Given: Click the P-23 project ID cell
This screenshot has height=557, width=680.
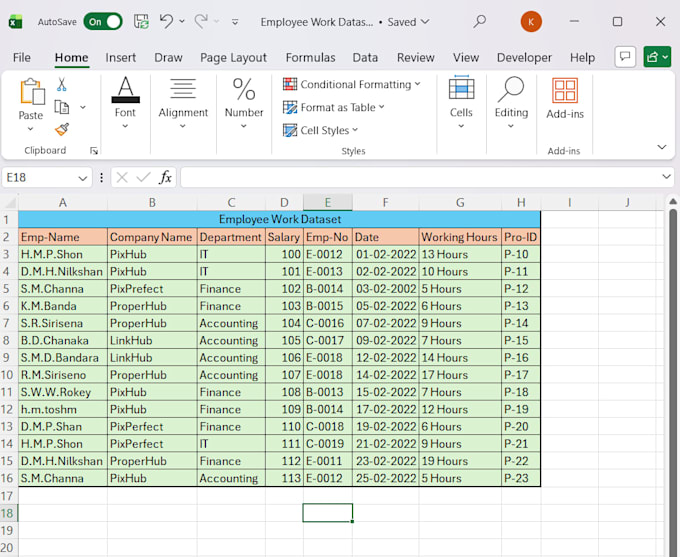Looking at the screenshot, I should [521, 478].
